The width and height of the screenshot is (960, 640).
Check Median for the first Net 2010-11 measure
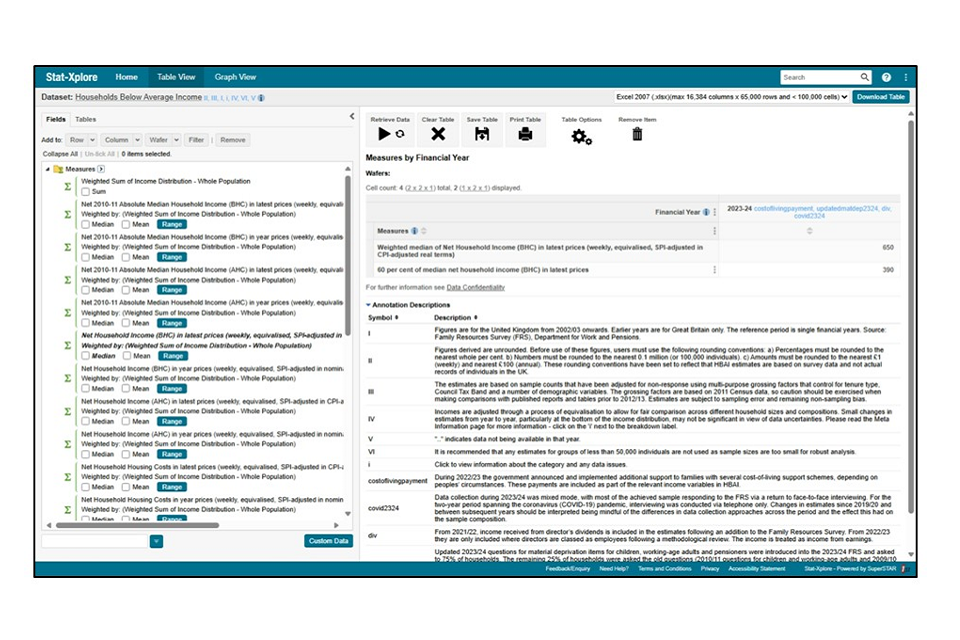(x=86, y=224)
